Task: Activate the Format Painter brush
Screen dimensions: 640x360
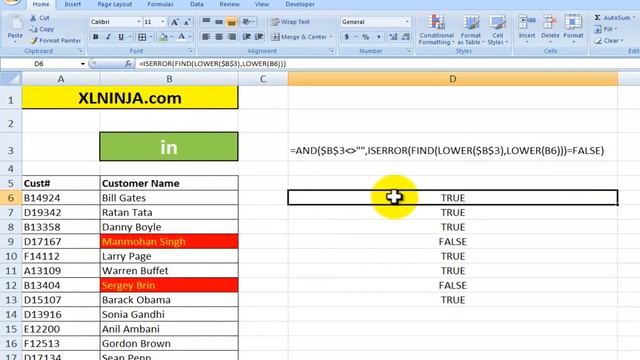Action: tap(33, 40)
